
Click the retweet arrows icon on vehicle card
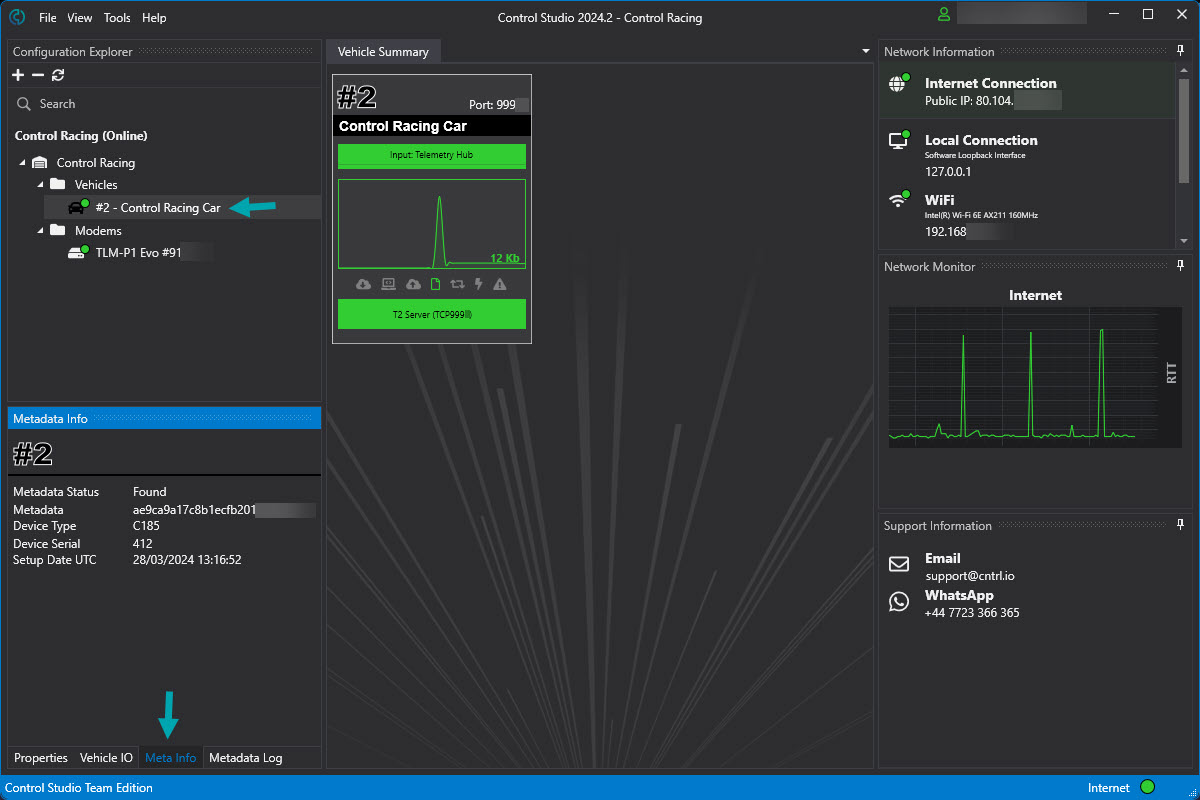tap(458, 284)
